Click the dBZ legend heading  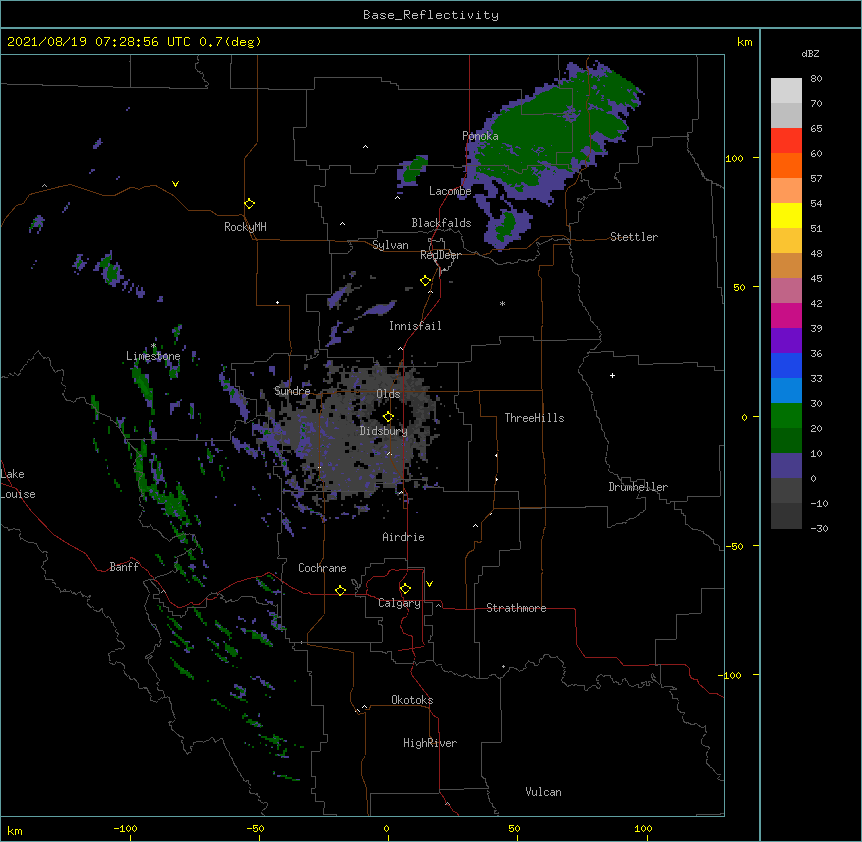click(x=810, y=54)
